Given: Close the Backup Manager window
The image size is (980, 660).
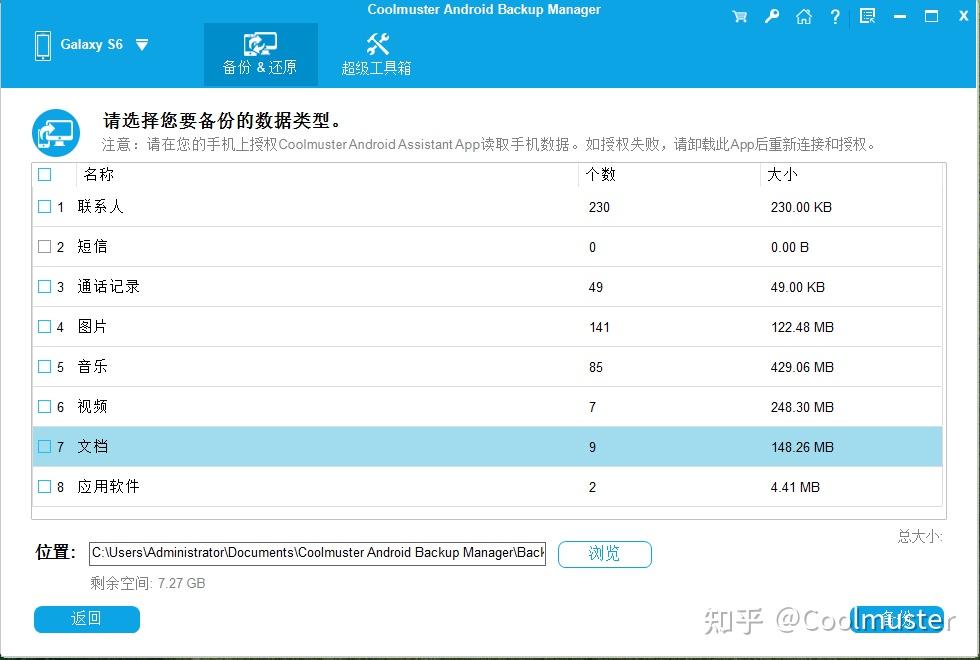Looking at the screenshot, I should click(964, 16).
